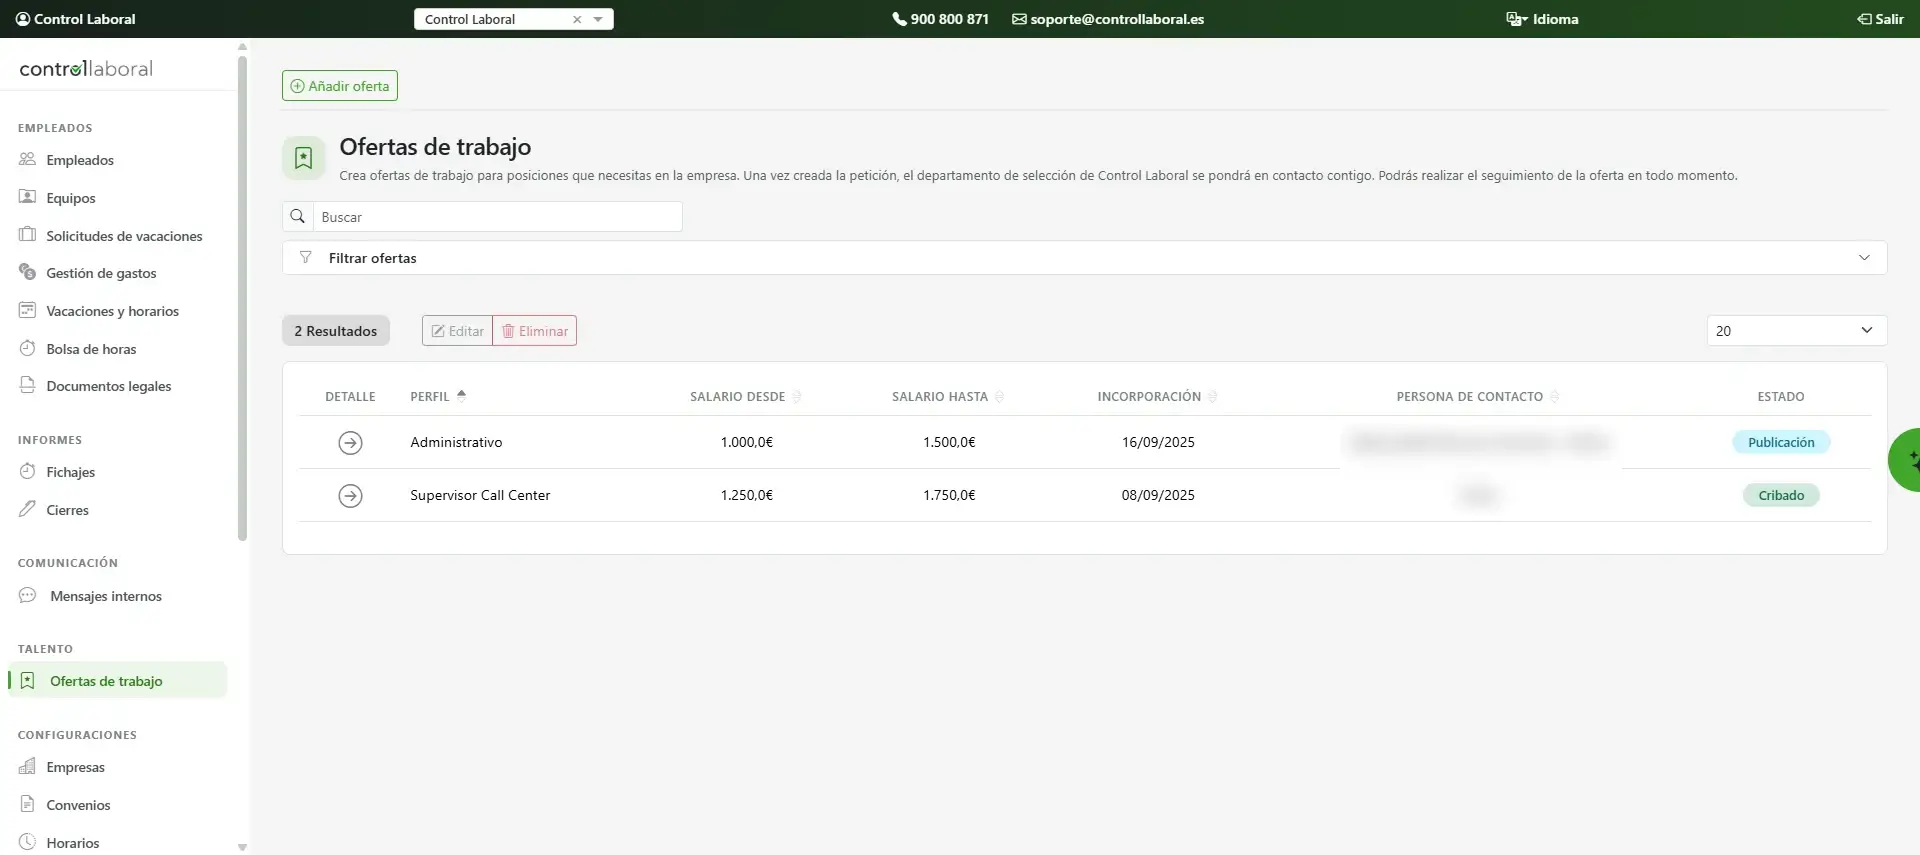Open the page size dropdown showing 20
Viewport: 1920px width, 855px height.
click(1796, 330)
